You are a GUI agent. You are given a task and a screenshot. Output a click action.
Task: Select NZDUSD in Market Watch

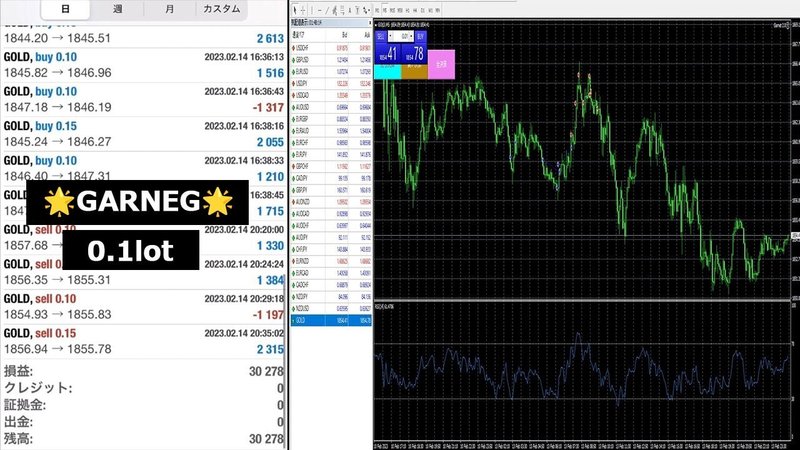point(331,308)
